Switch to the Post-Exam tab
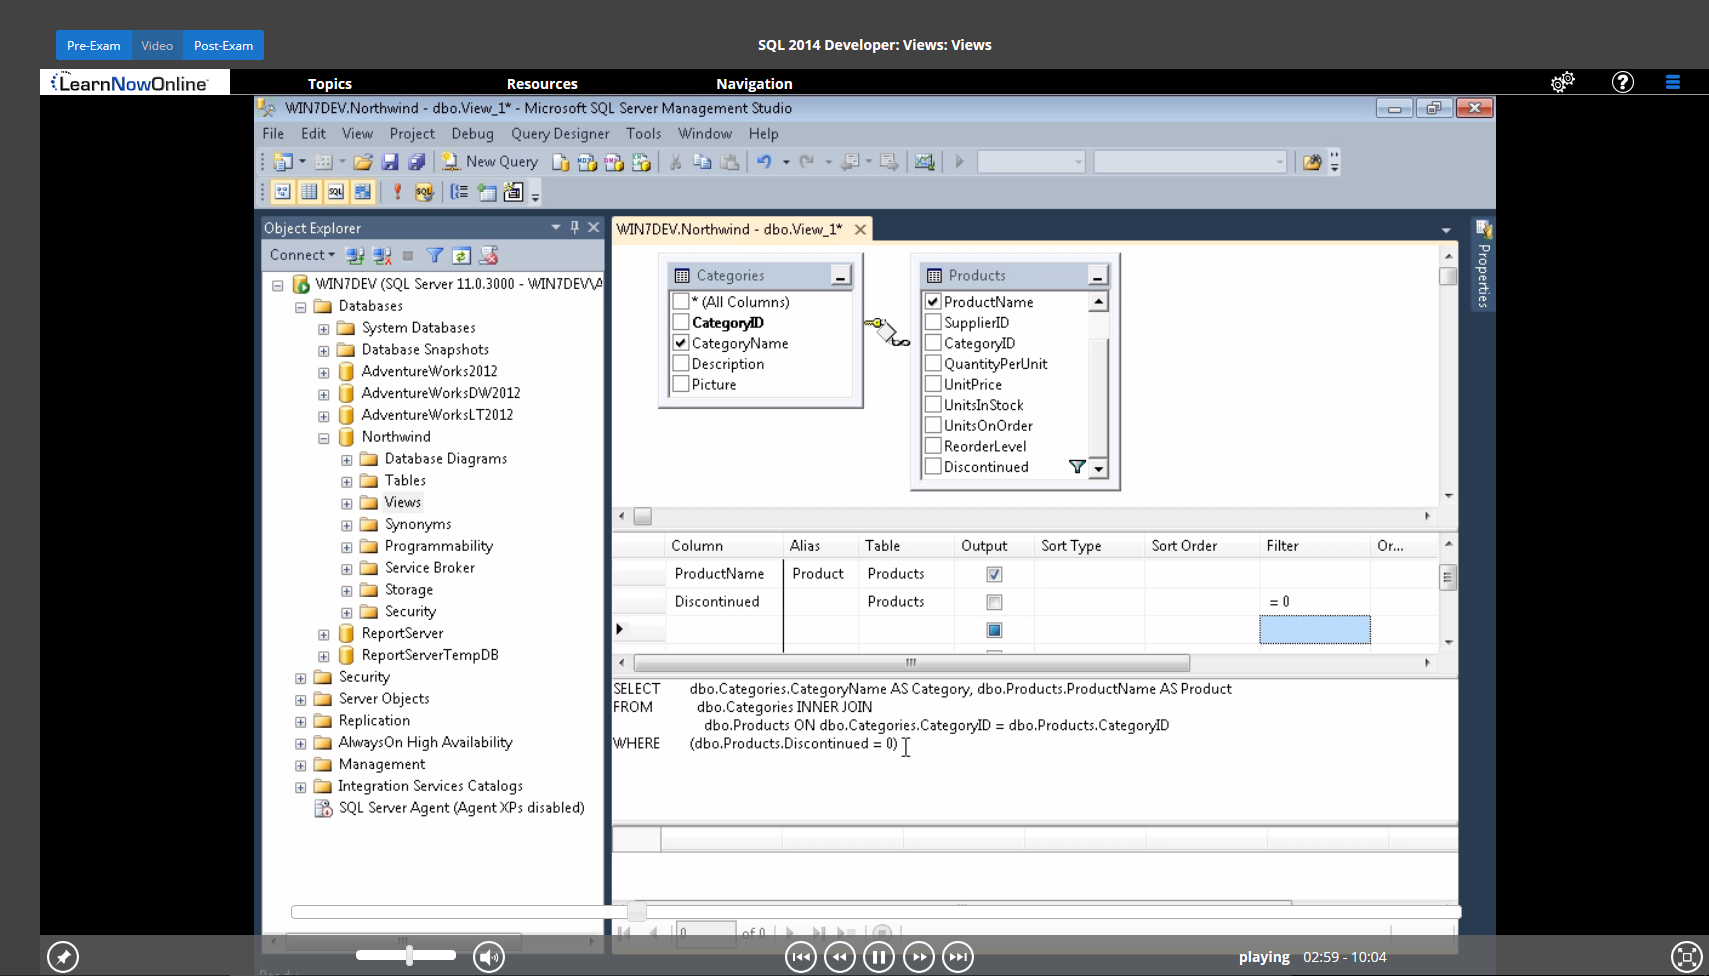The image size is (1709, 976). (223, 45)
